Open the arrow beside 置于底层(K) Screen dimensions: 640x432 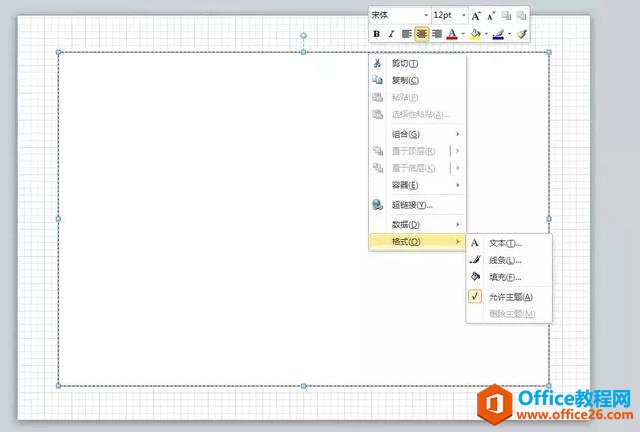tap(458, 168)
